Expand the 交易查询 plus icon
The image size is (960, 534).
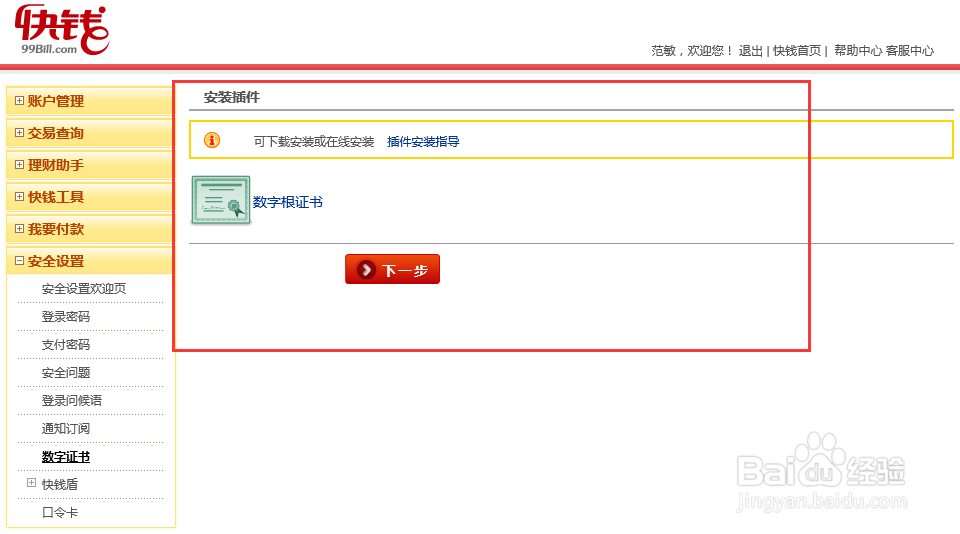[20, 132]
